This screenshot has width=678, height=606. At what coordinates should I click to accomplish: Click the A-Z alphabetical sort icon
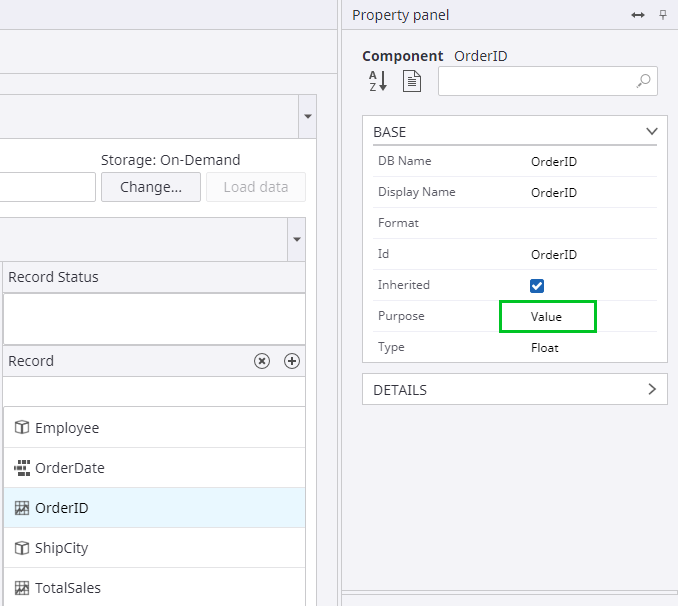point(377,82)
